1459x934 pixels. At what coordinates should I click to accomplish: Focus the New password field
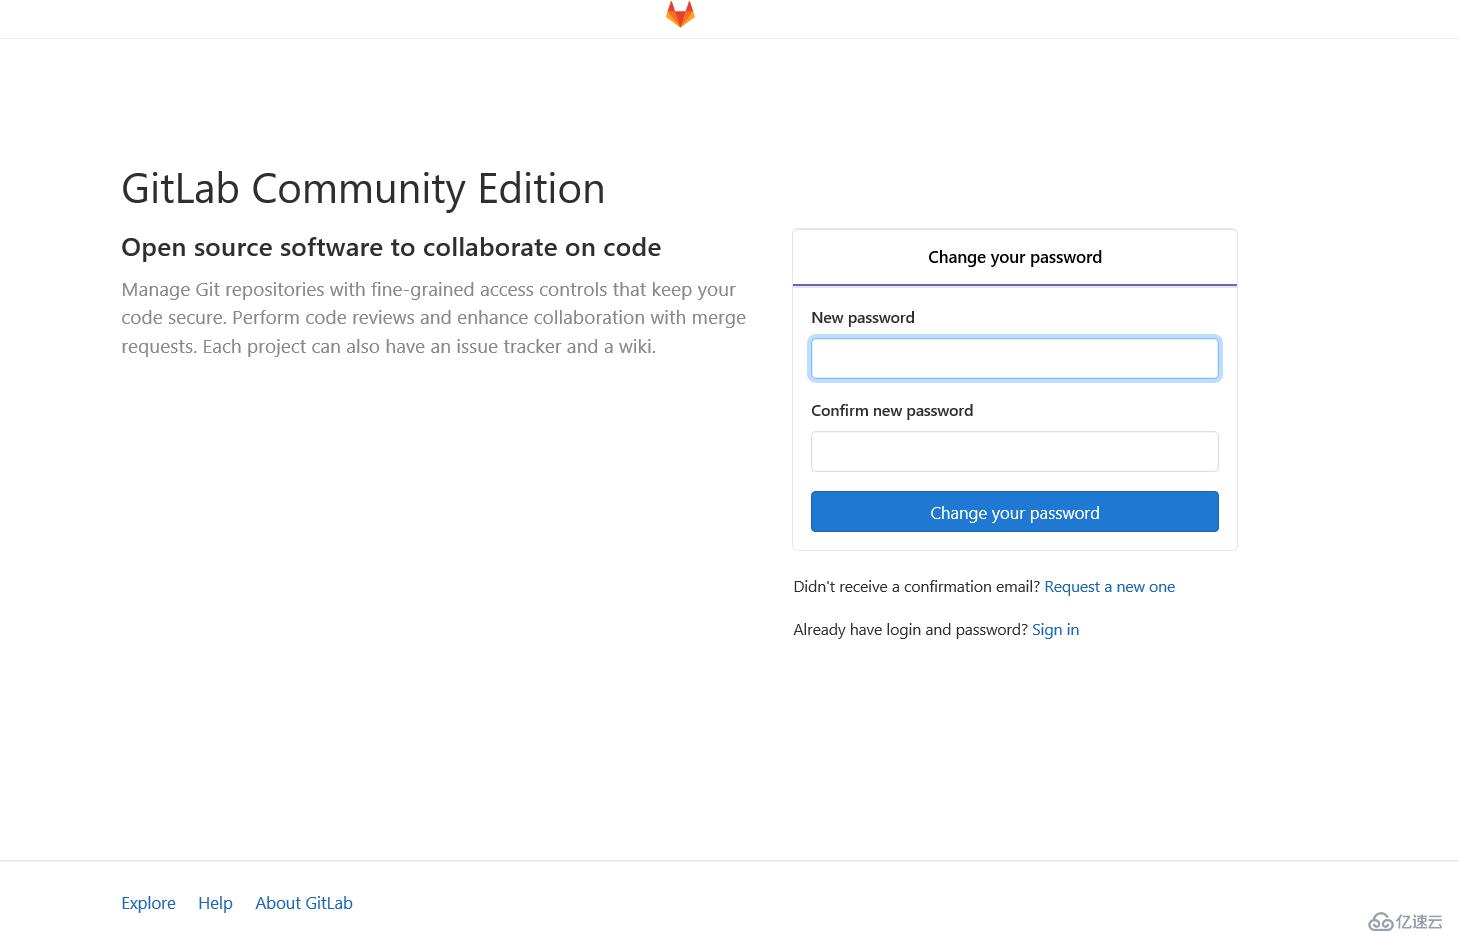[x=1014, y=358]
